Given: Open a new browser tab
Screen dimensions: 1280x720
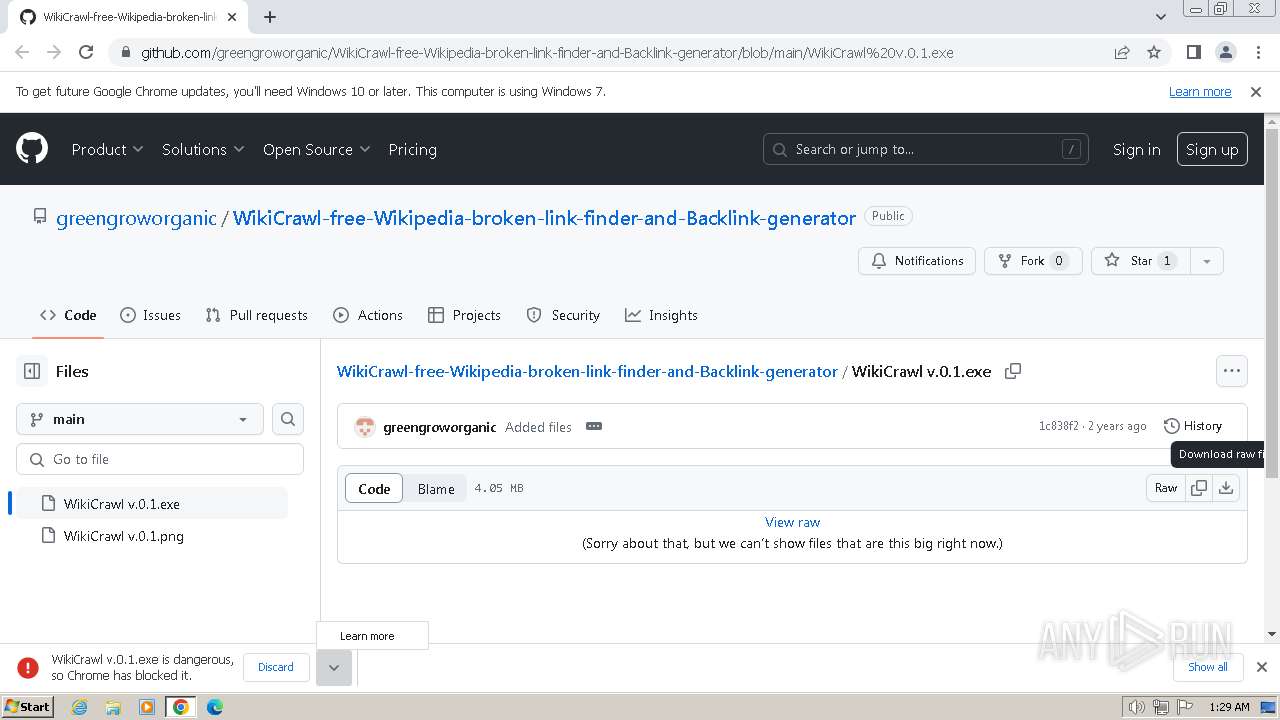Looking at the screenshot, I should tap(270, 17).
